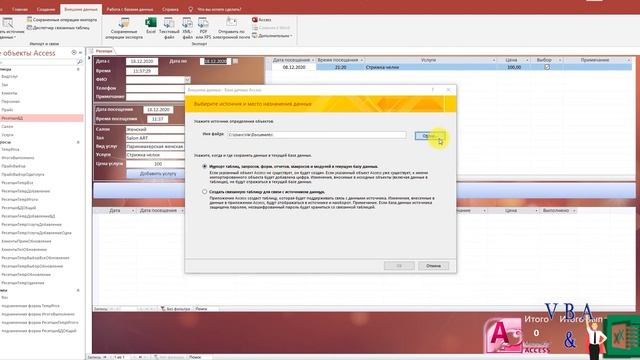Click the Text file export icon
This screenshot has width=640, height=360.
(169, 28)
